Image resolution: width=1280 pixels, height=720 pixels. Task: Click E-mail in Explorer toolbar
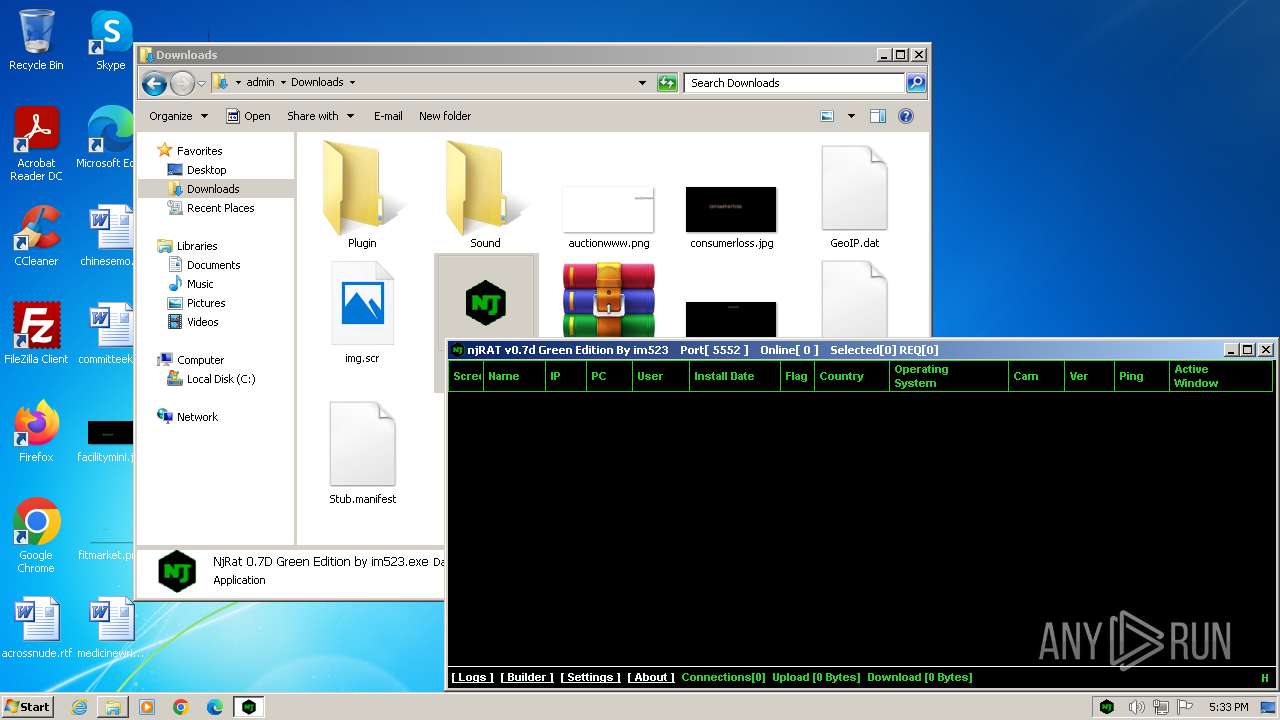pos(388,116)
